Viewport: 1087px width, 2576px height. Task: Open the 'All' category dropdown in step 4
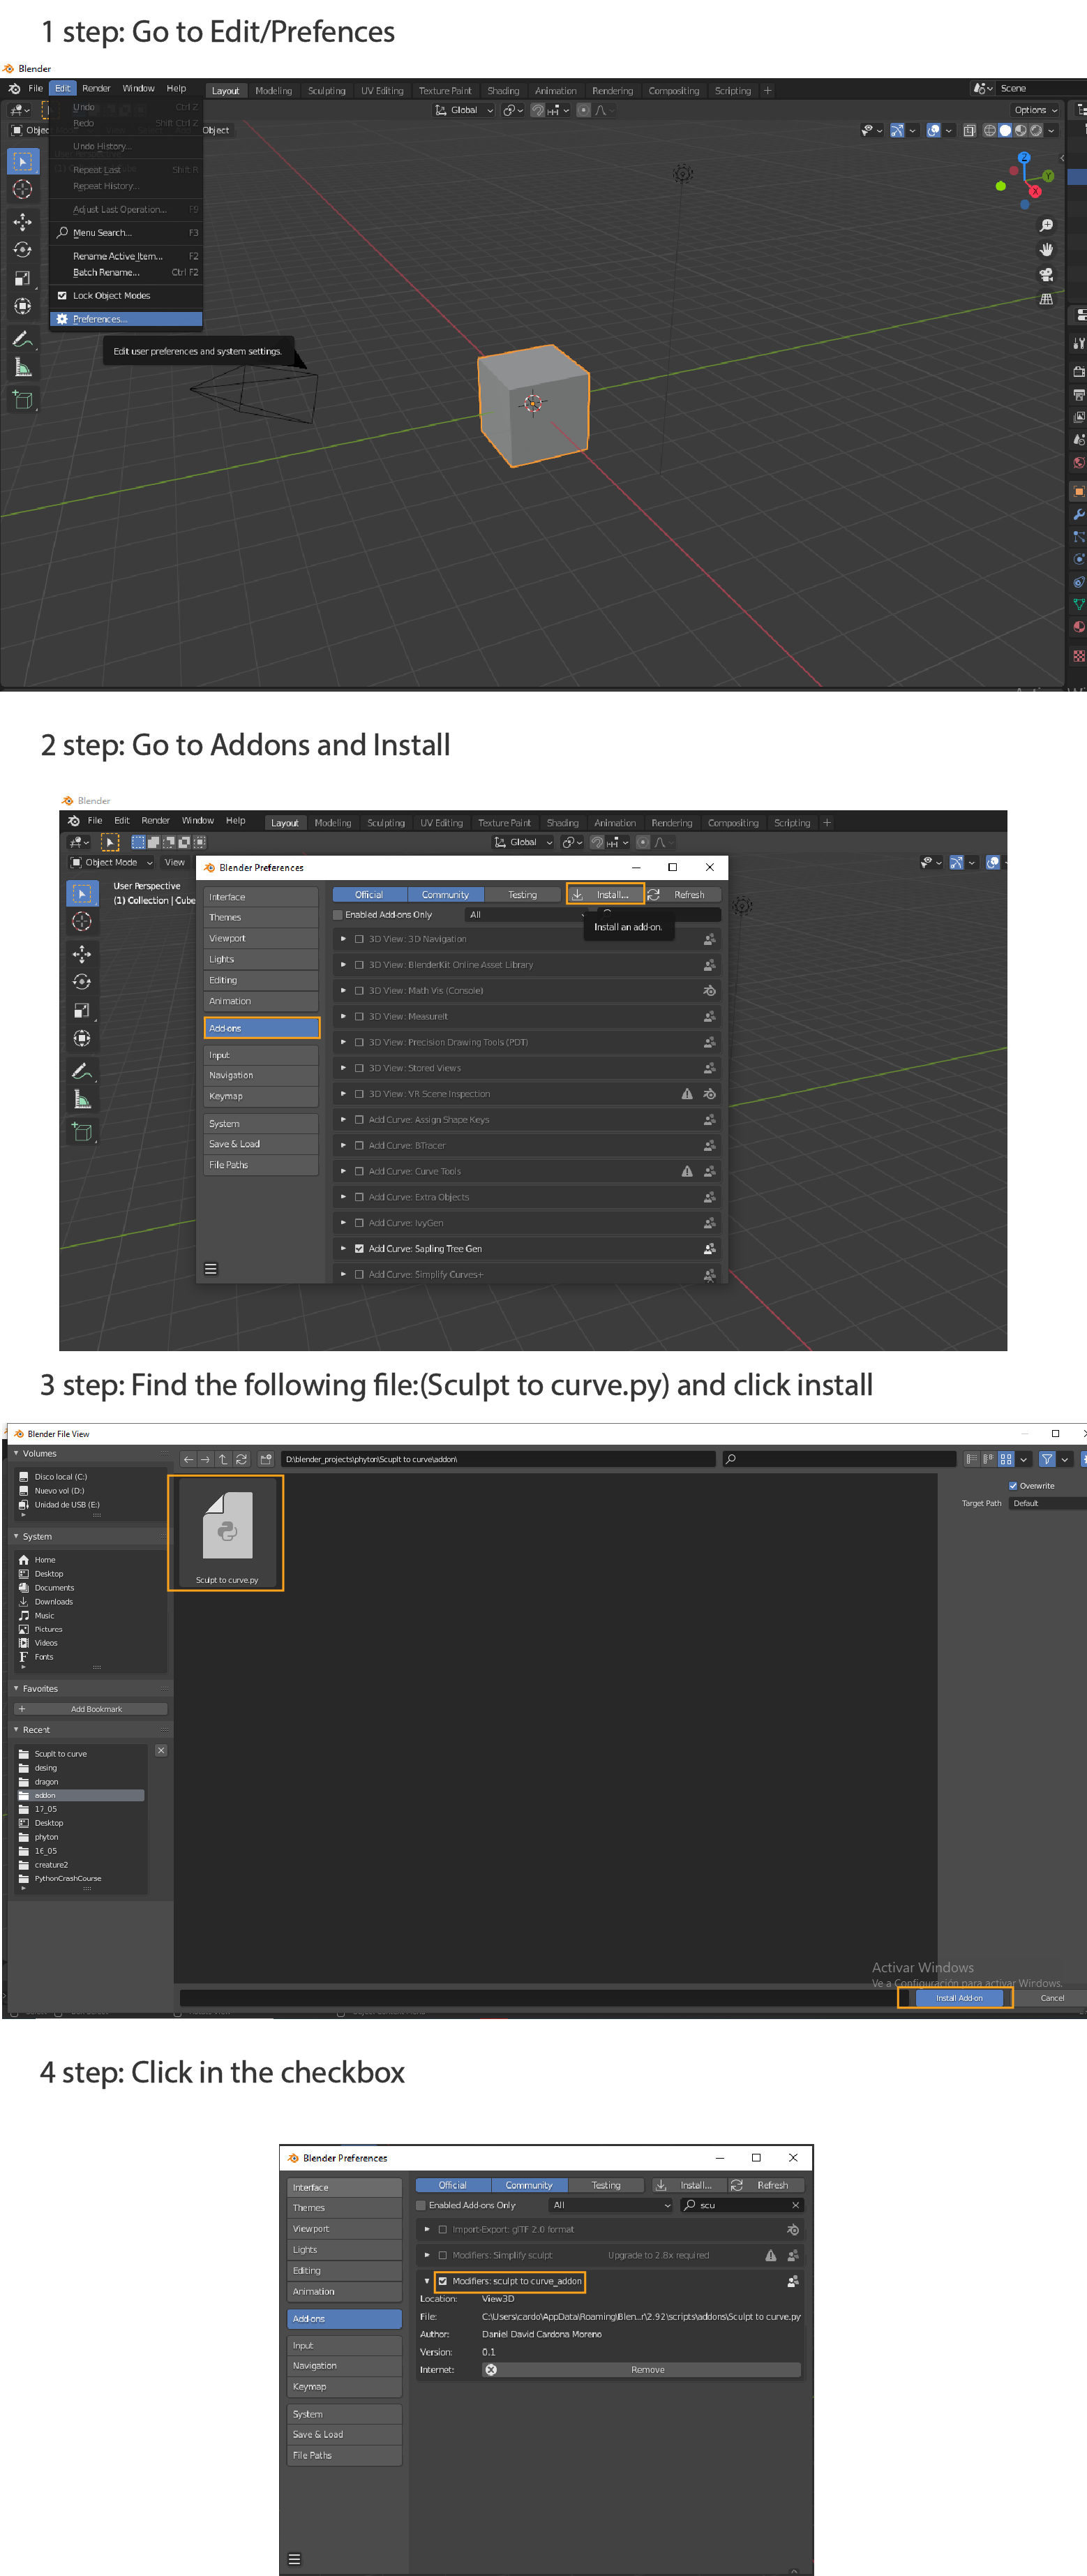point(611,2205)
